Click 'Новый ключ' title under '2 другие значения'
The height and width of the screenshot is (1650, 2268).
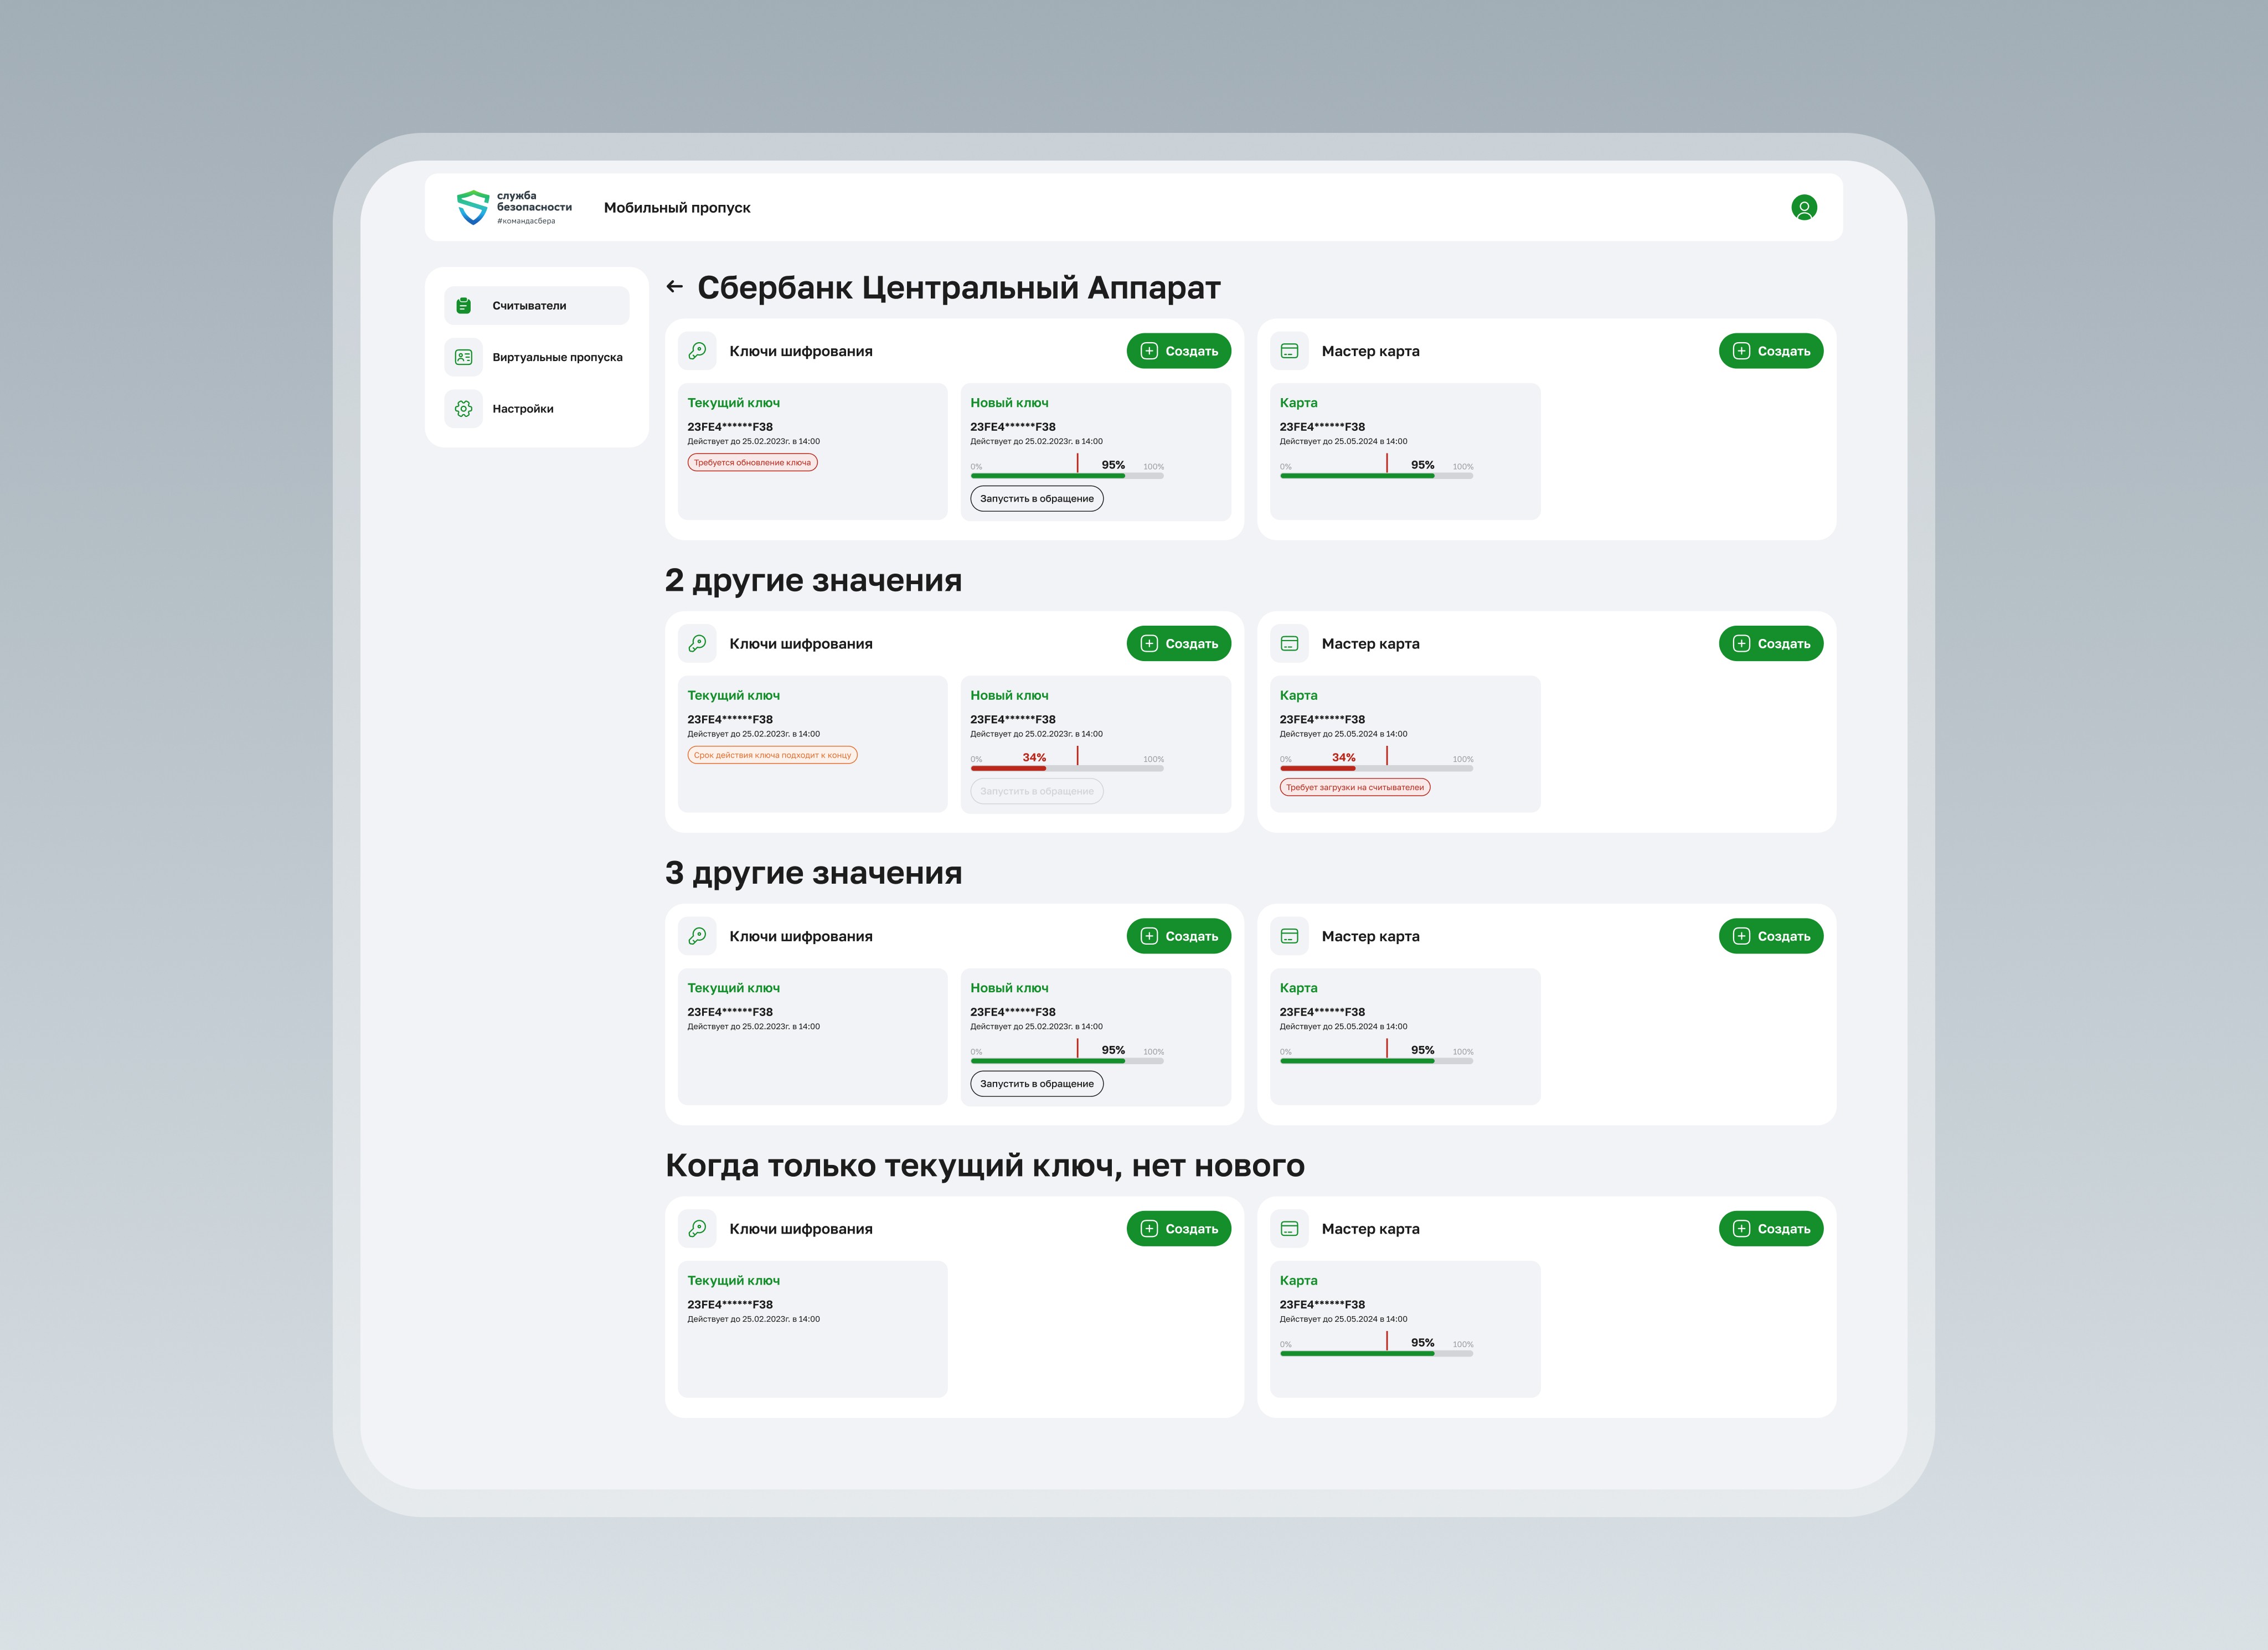[1009, 696]
